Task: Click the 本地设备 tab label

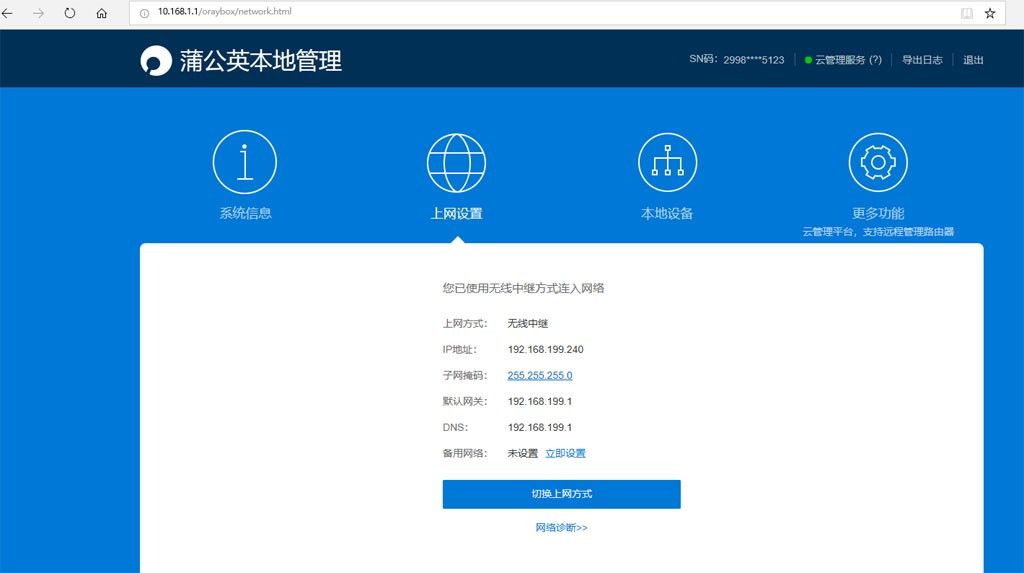Action: 667,214
